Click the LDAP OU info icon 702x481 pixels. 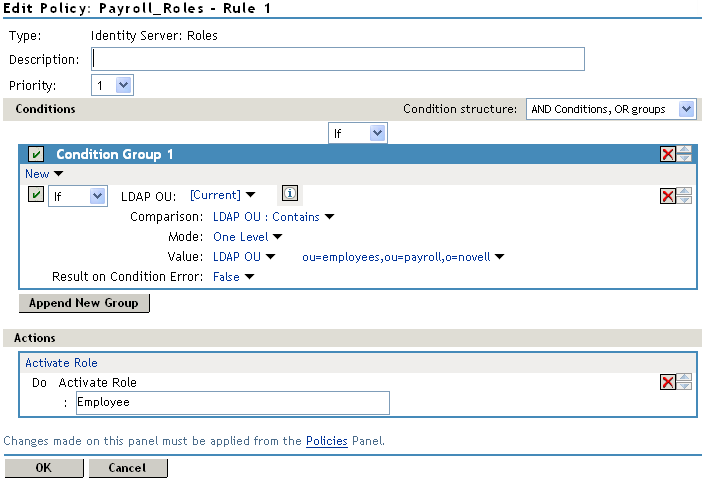pos(289,196)
